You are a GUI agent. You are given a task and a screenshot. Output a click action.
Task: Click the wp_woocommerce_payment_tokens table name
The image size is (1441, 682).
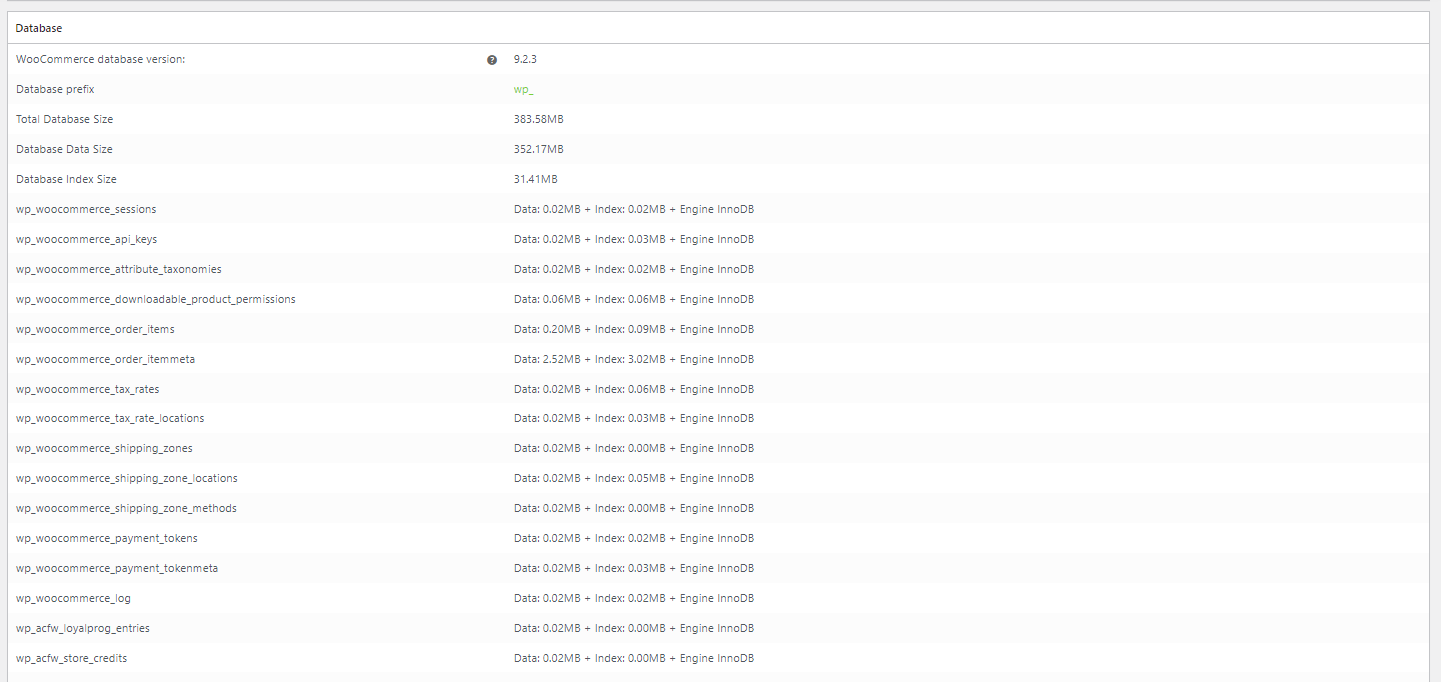click(106, 539)
